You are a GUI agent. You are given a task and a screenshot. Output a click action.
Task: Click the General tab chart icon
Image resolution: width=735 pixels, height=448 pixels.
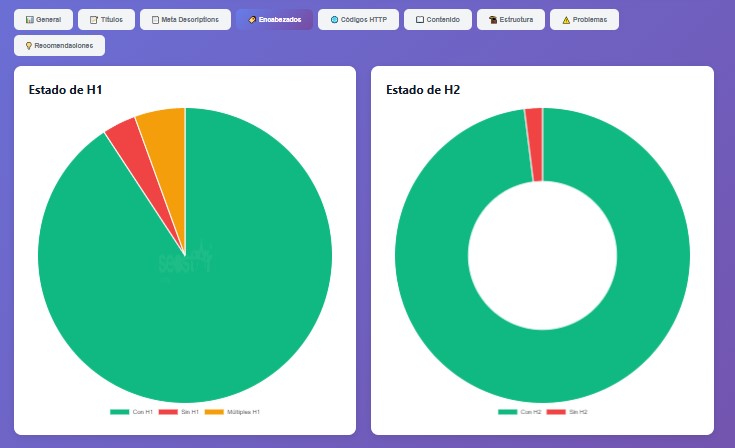[30, 20]
